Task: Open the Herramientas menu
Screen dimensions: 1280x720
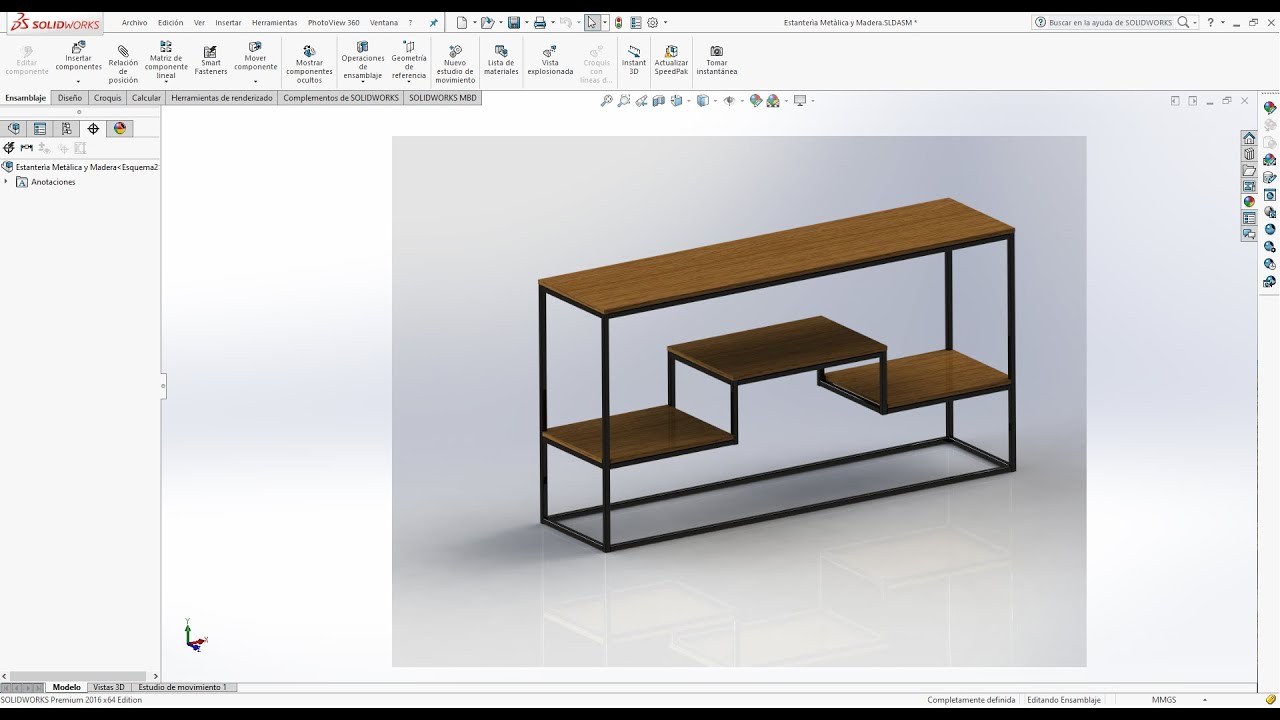Action: [274, 22]
